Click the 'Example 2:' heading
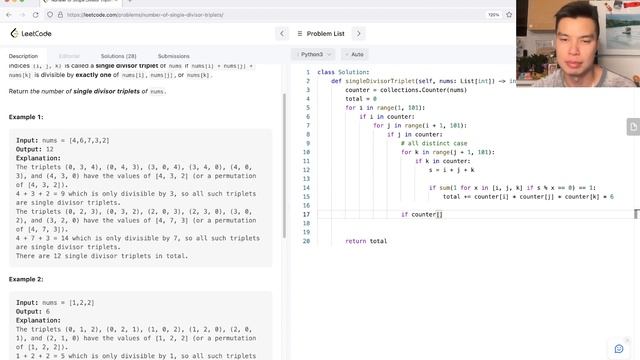Image resolution: width=640 pixels, height=360 pixels. pos(26,279)
